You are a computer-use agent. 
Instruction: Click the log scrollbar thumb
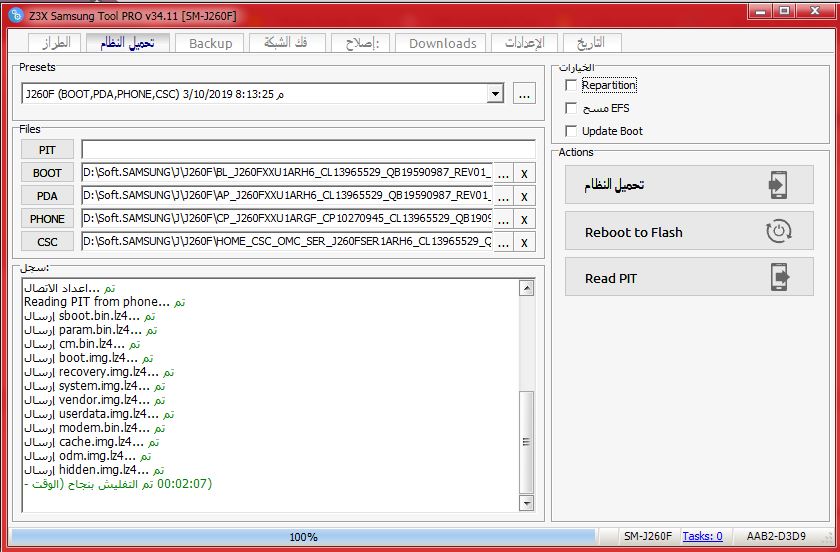point(527,442)
